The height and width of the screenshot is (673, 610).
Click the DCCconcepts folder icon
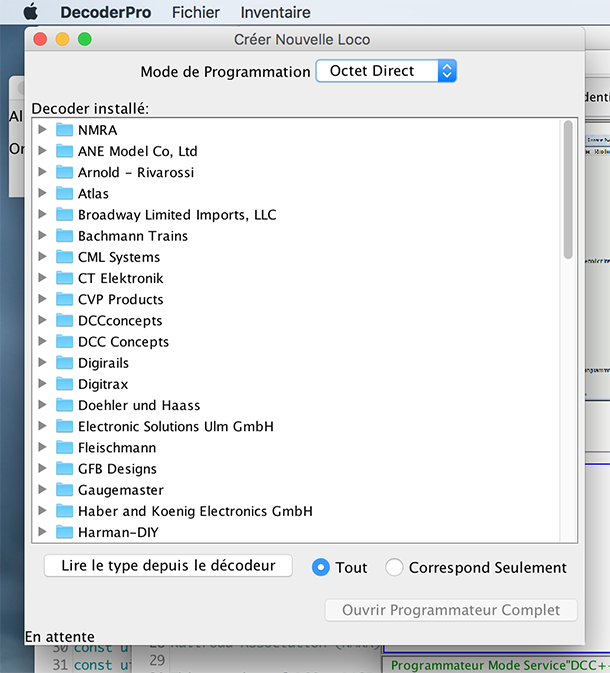pyautogui.click(x=64, y=320)
